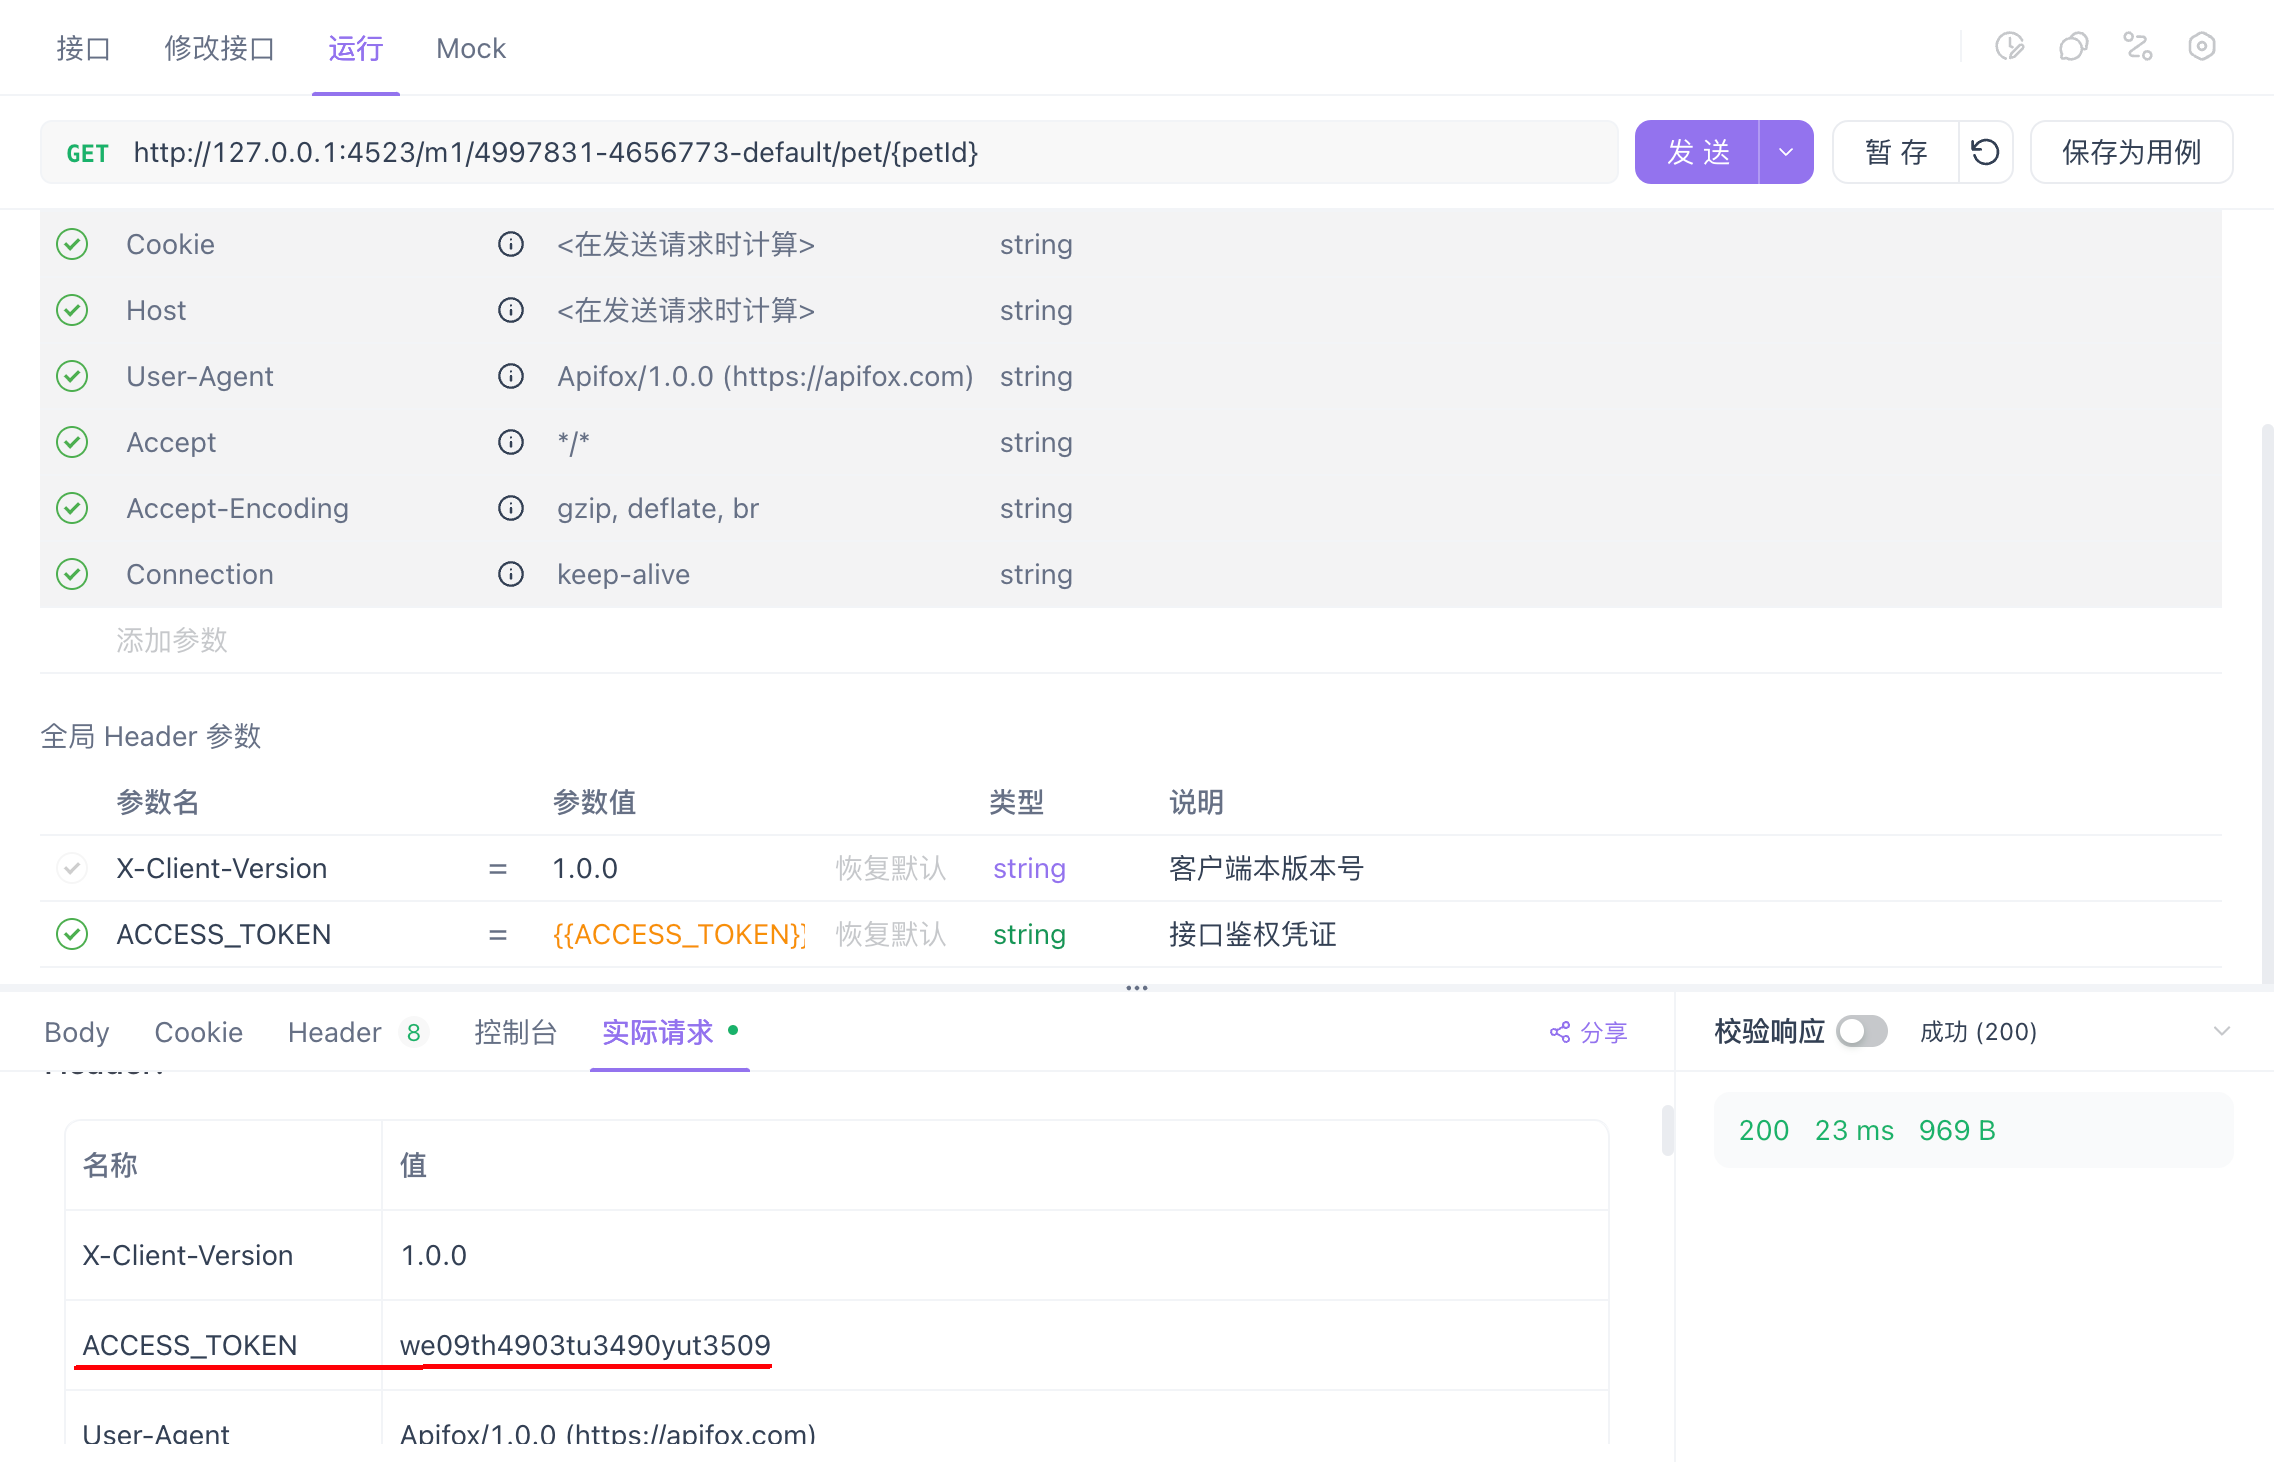Switch to the Mock tab

[471, 48]
